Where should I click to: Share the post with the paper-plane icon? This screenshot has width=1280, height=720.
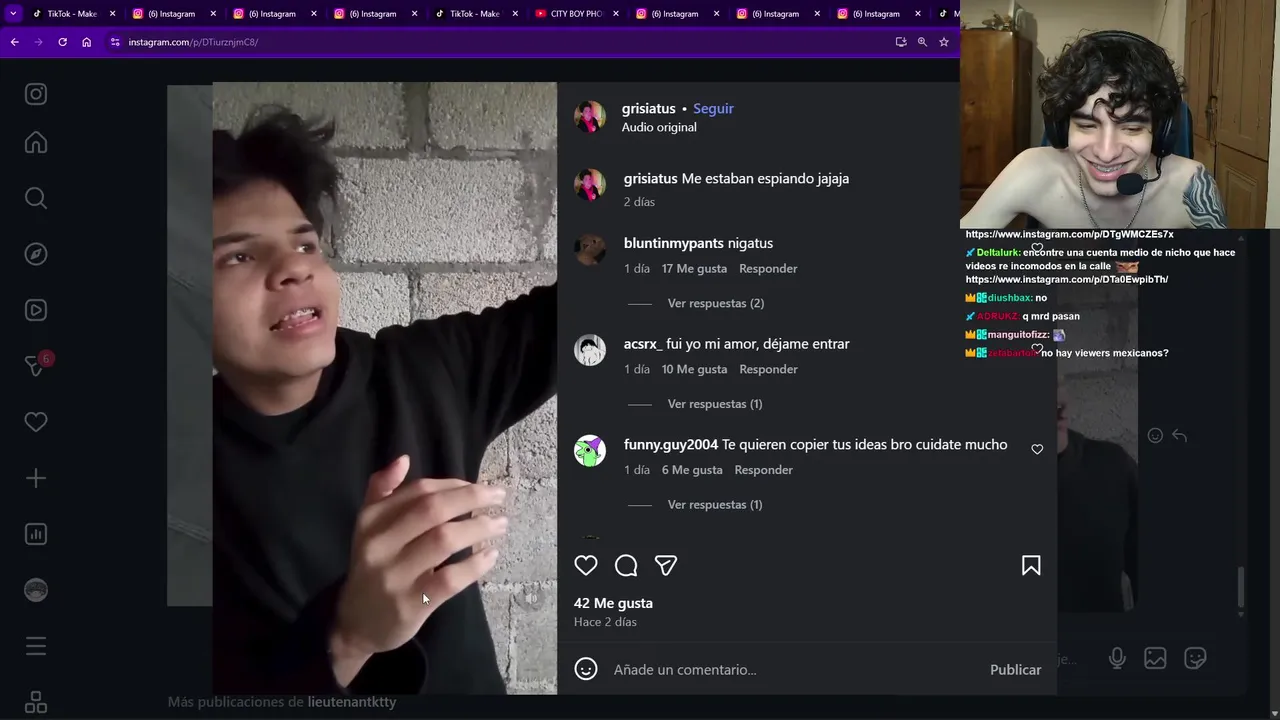[666, 566]
